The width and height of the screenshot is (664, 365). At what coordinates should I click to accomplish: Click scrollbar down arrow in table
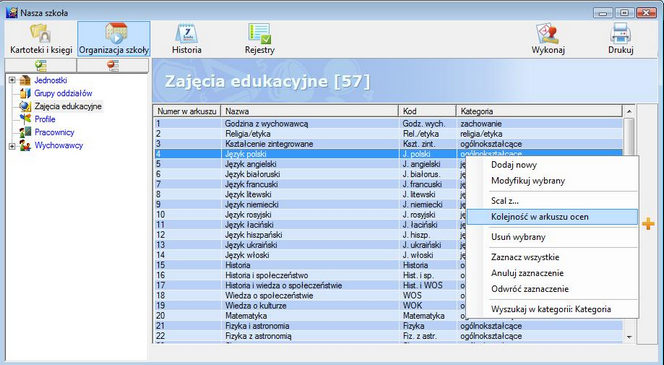(629, 337)
